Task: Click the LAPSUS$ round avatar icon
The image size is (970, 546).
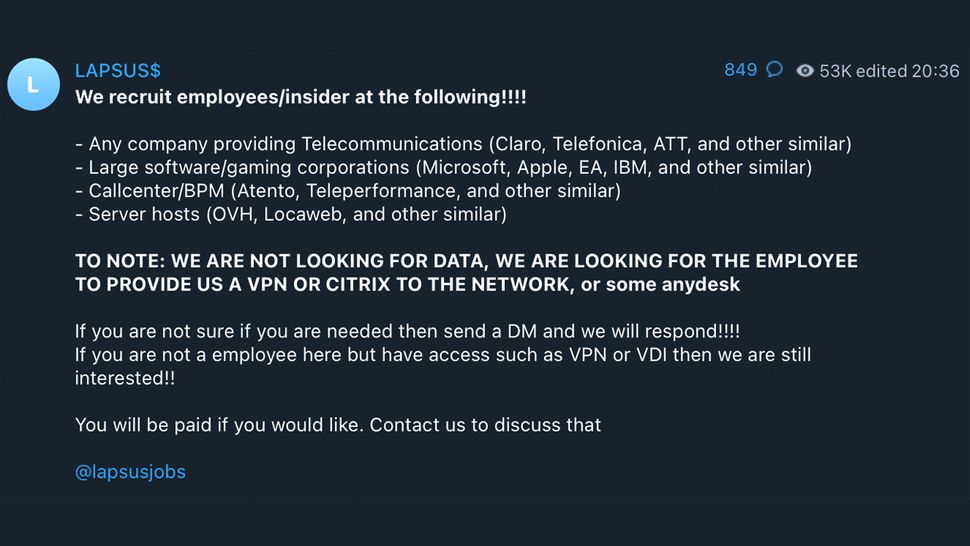Action: [33, 84]
